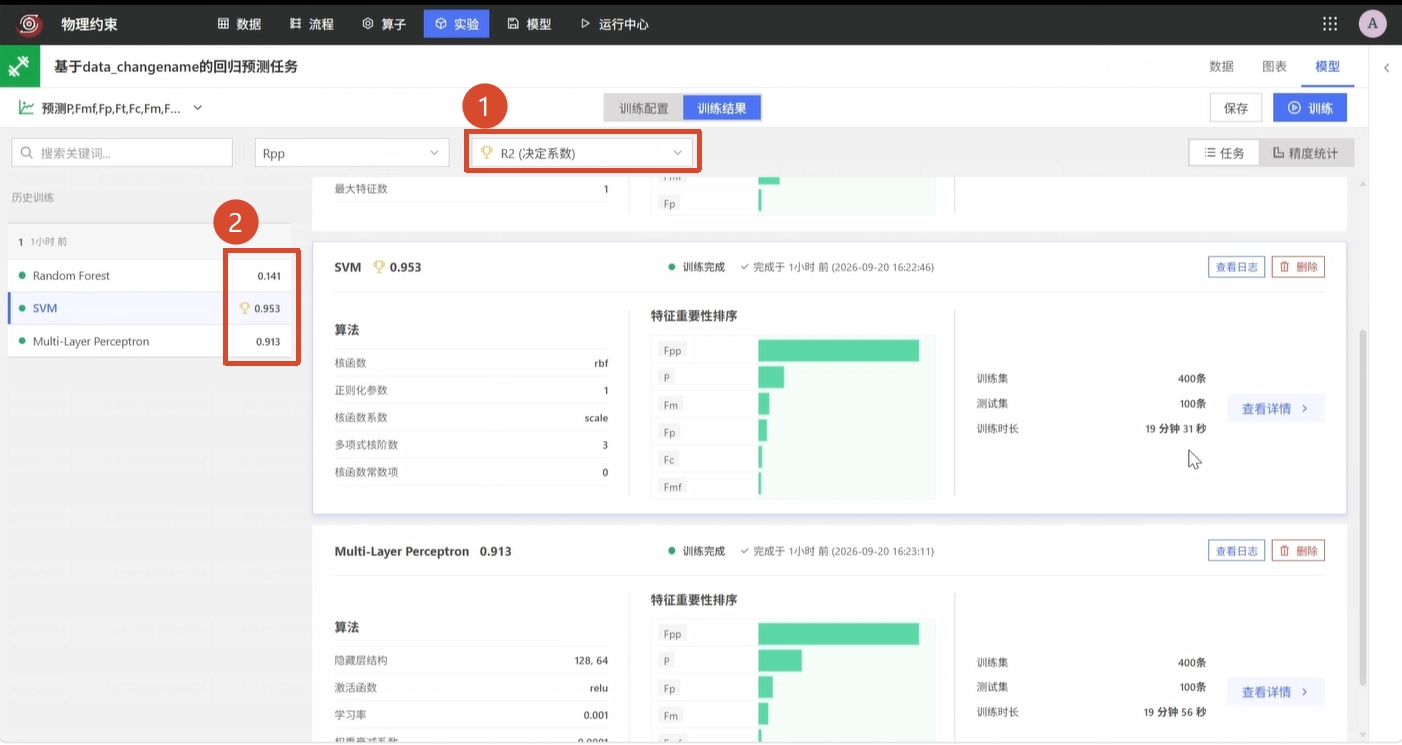Switch to the 数据 tab at right
This screenshot has height=745, width=1402.
1221,66
